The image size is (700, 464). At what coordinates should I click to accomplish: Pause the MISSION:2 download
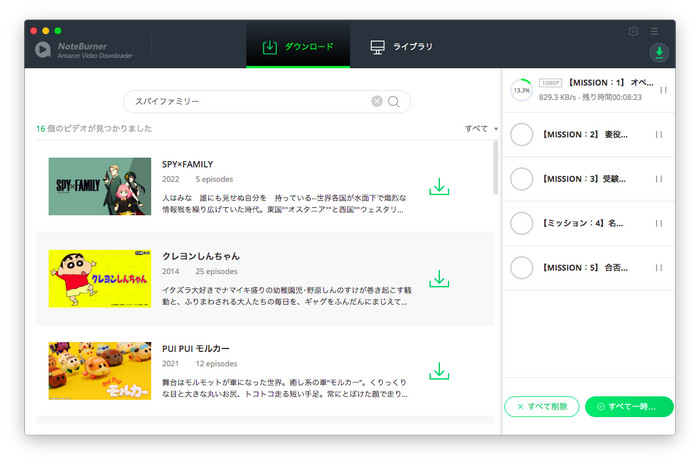(659, 134)
